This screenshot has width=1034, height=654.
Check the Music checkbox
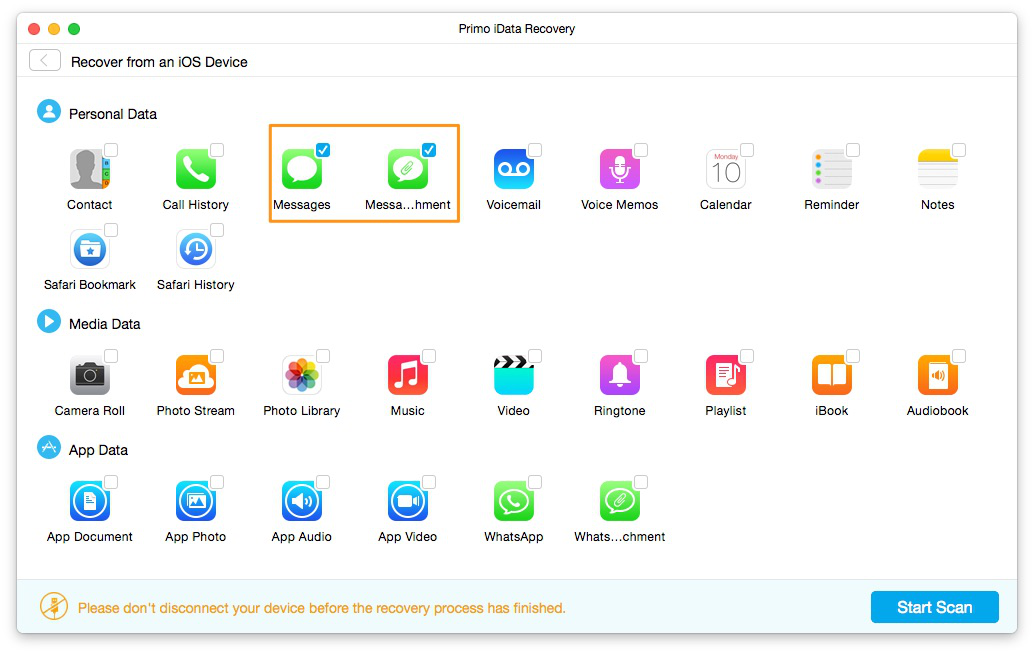point(429,356)
